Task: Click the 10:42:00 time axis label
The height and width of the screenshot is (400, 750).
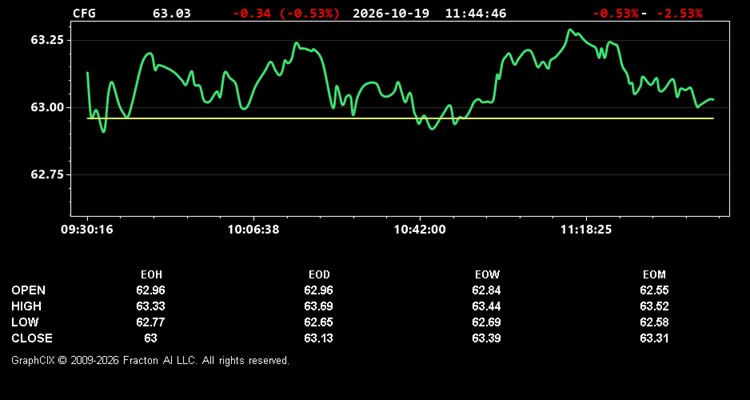Action: [x=419, y=229]
